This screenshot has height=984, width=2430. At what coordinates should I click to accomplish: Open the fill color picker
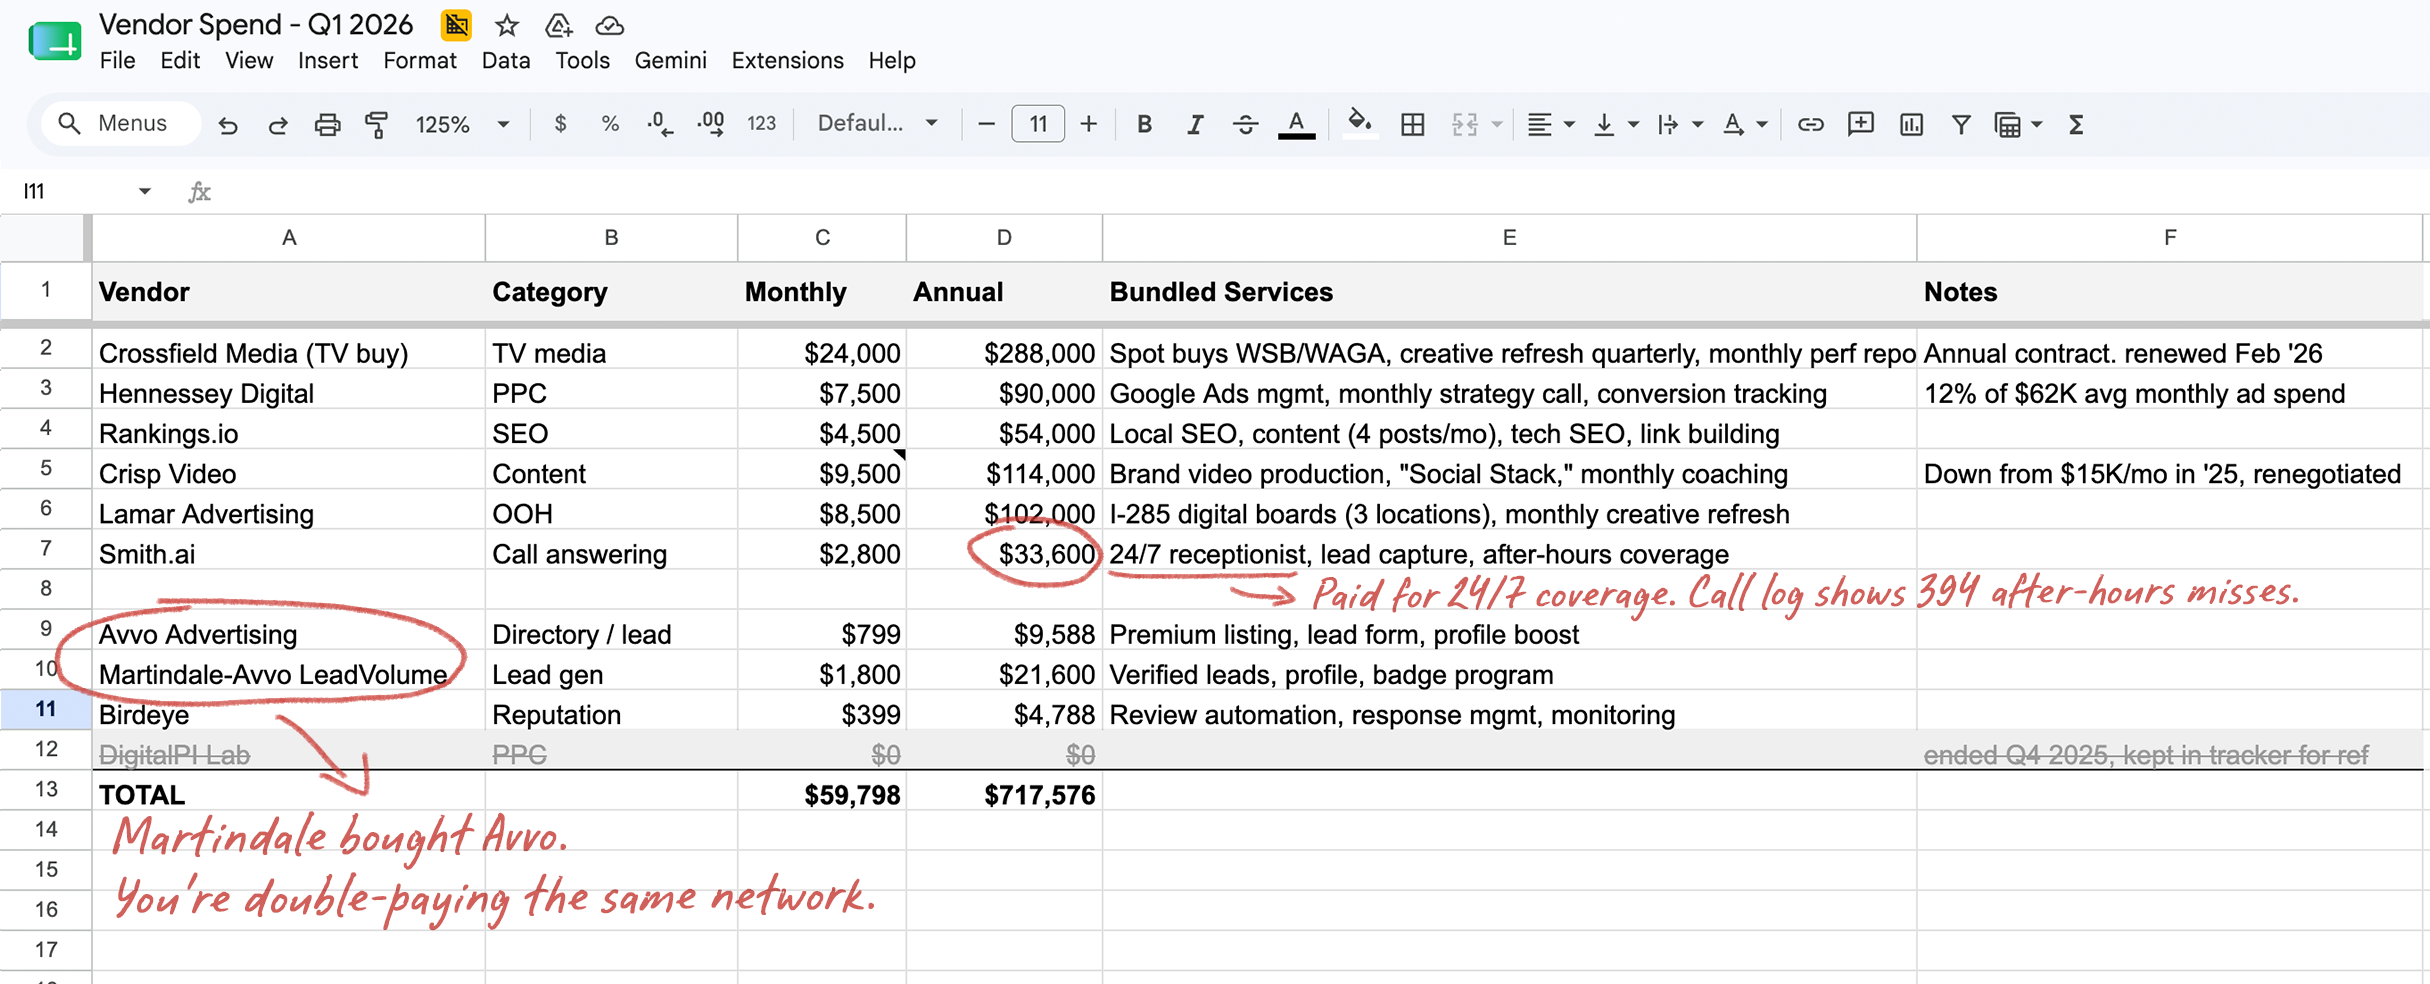coord(1358,124)
